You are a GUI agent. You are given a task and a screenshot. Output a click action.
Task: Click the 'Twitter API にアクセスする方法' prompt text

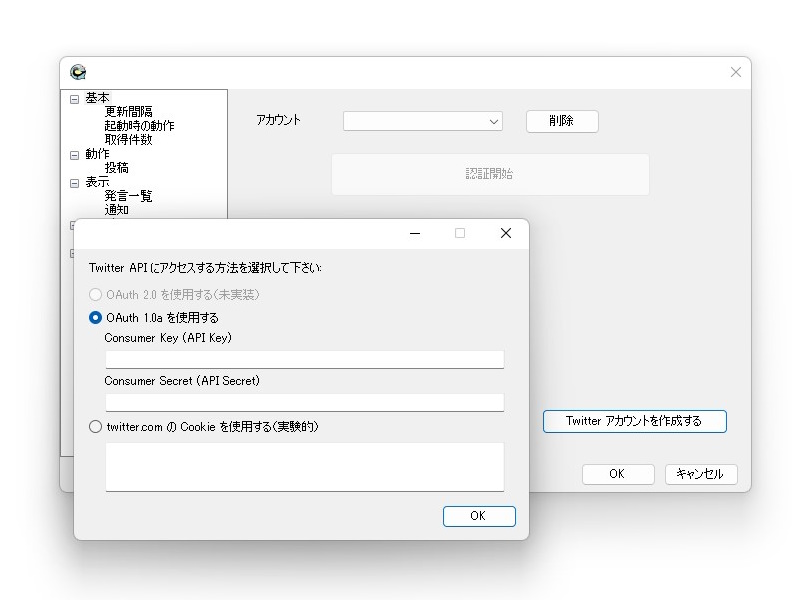point(205,267)
